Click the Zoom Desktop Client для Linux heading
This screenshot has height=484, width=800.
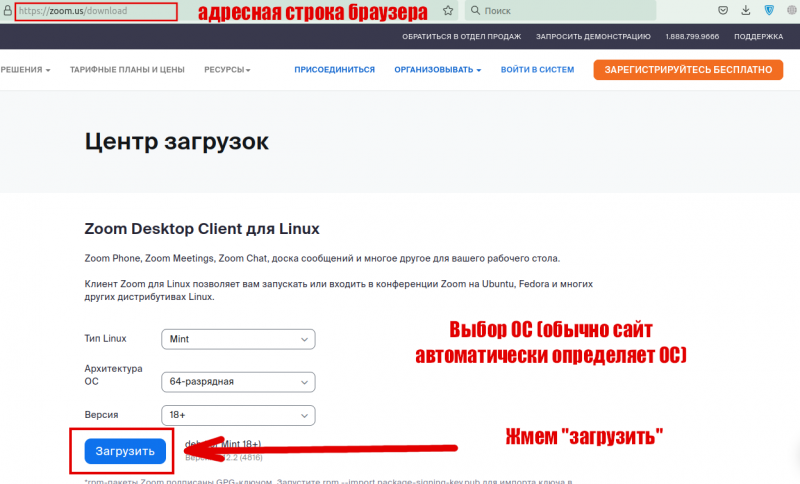[x=202, y=228]
